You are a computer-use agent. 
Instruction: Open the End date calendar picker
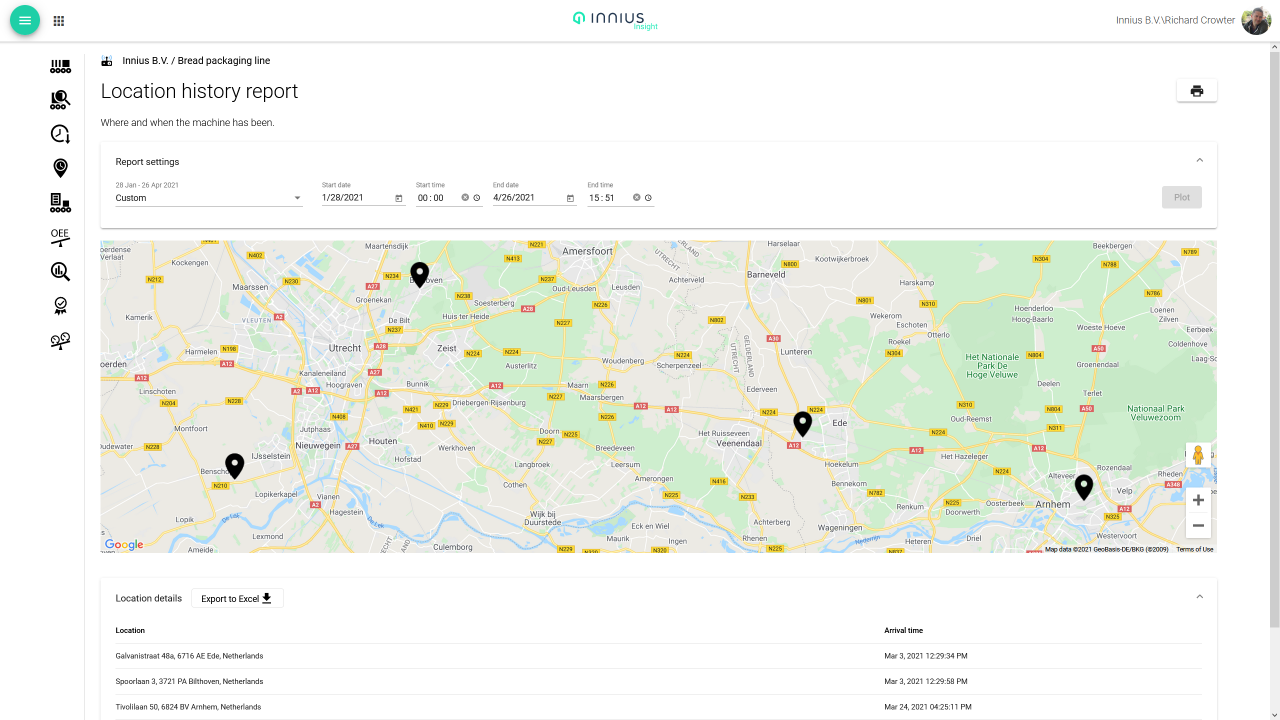570,198
